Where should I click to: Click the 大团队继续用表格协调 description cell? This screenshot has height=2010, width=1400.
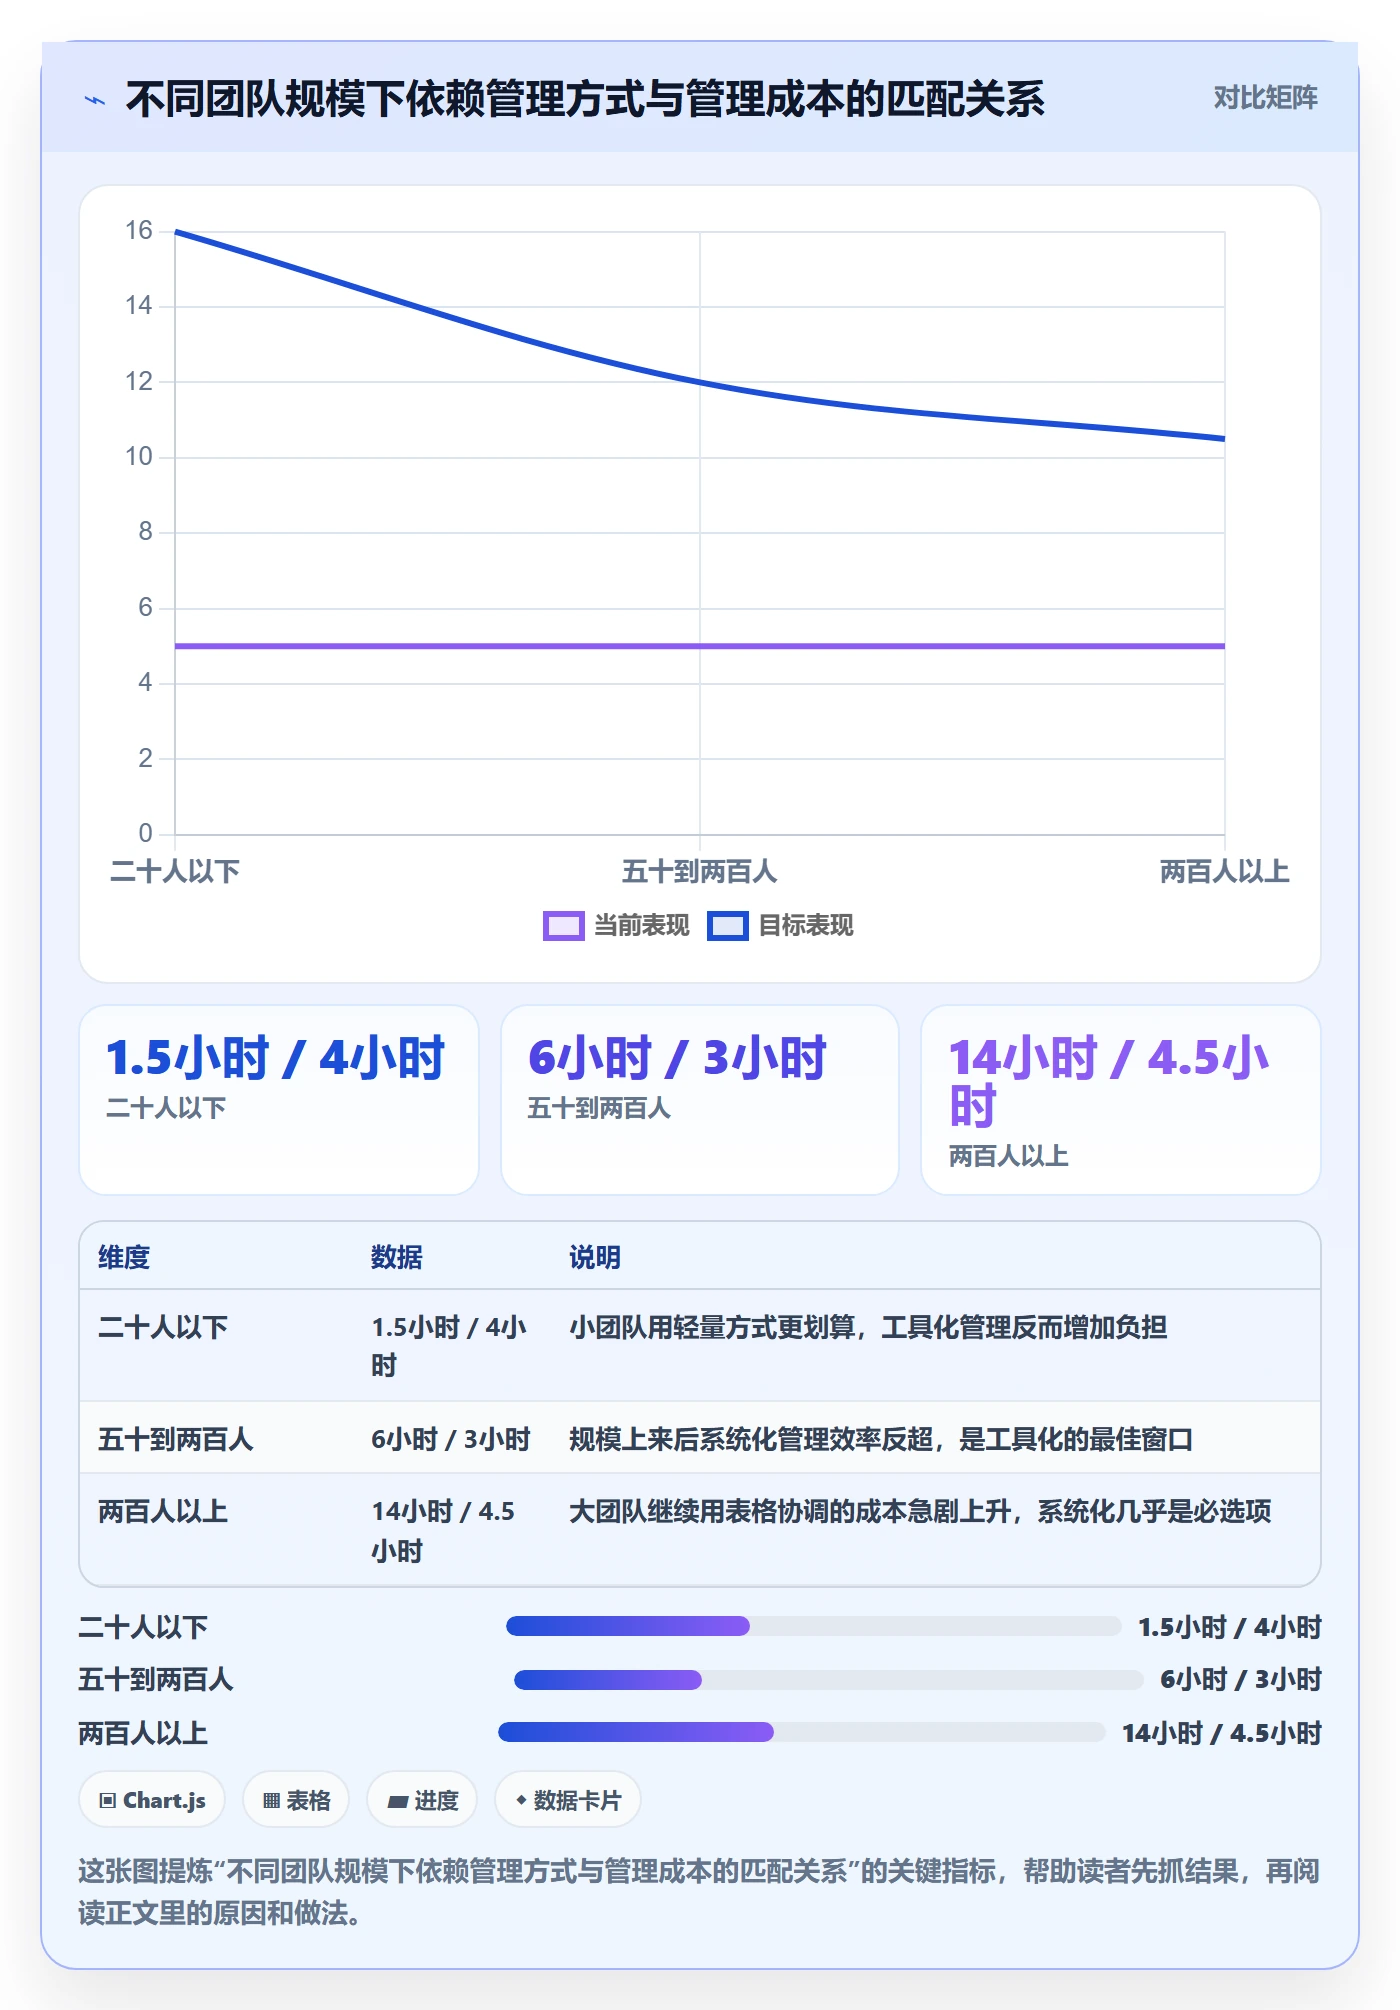[x=920, y=1511]
